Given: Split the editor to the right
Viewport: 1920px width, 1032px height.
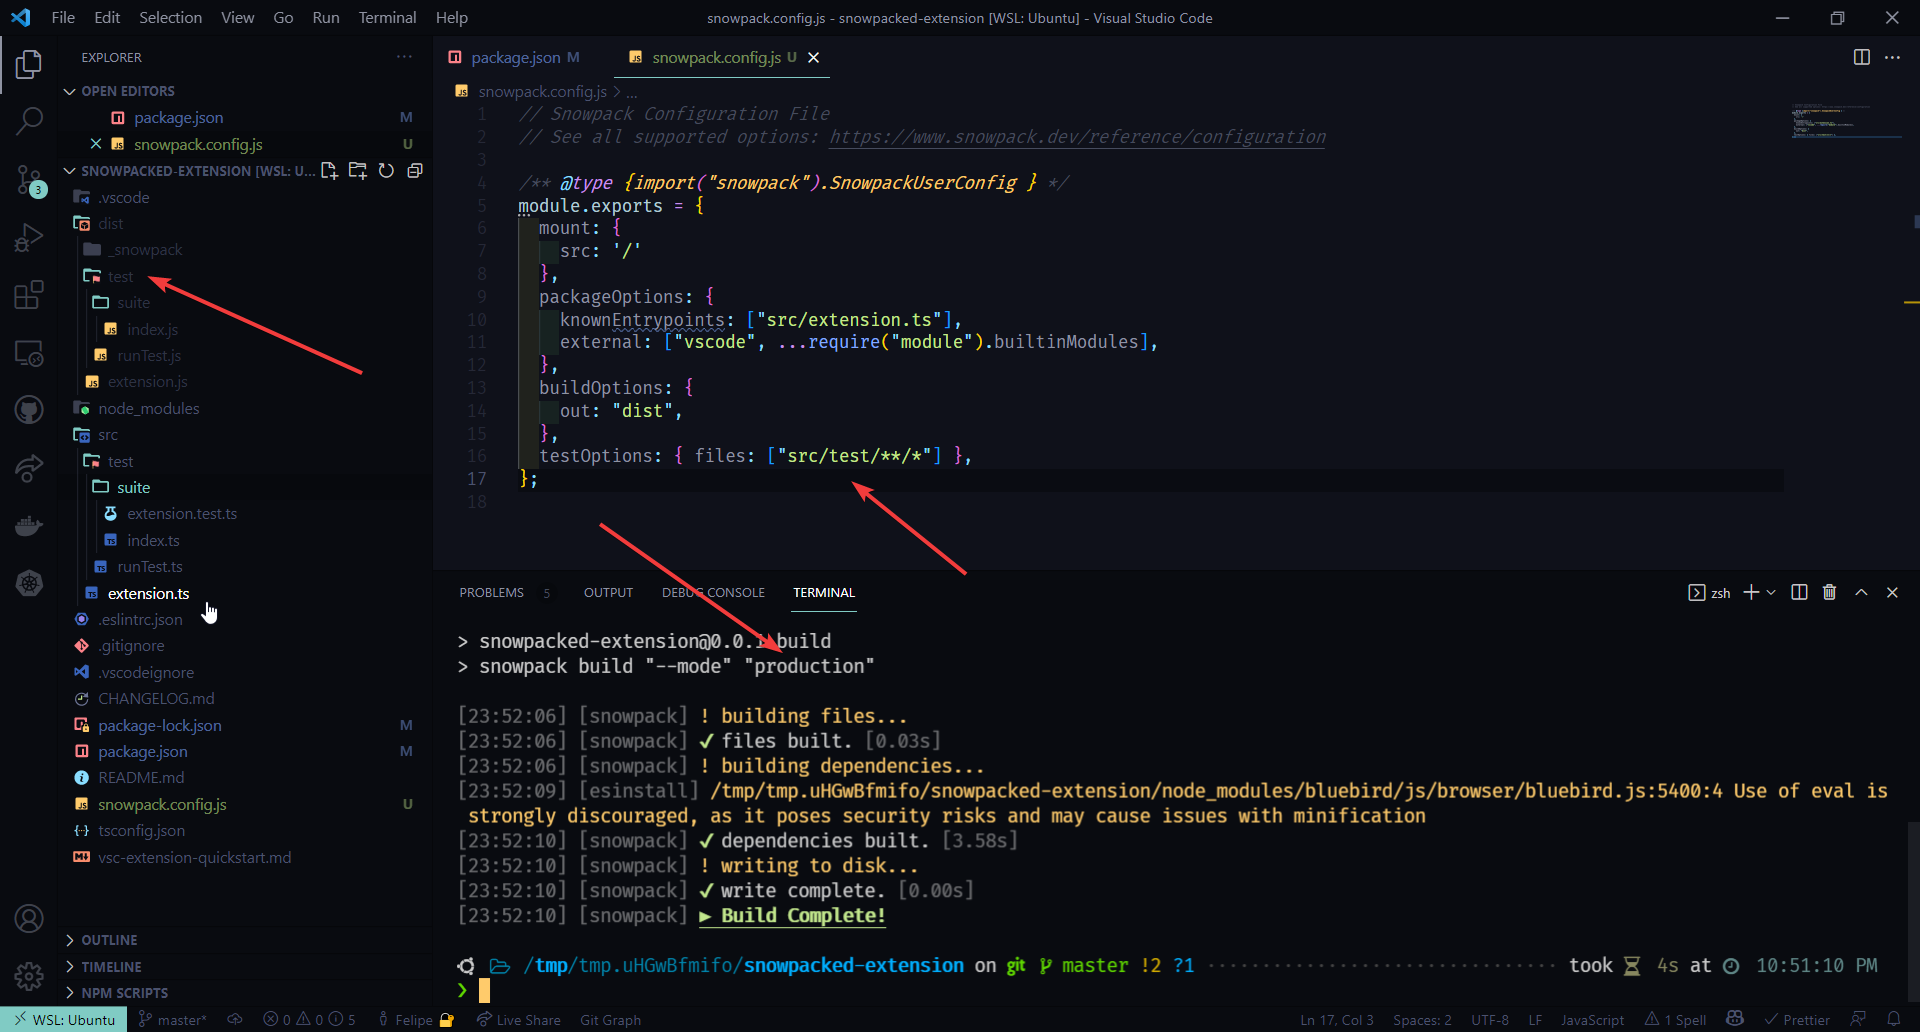Looking at the screenshot, I should pyautogui.click(x=1861, y=57).
